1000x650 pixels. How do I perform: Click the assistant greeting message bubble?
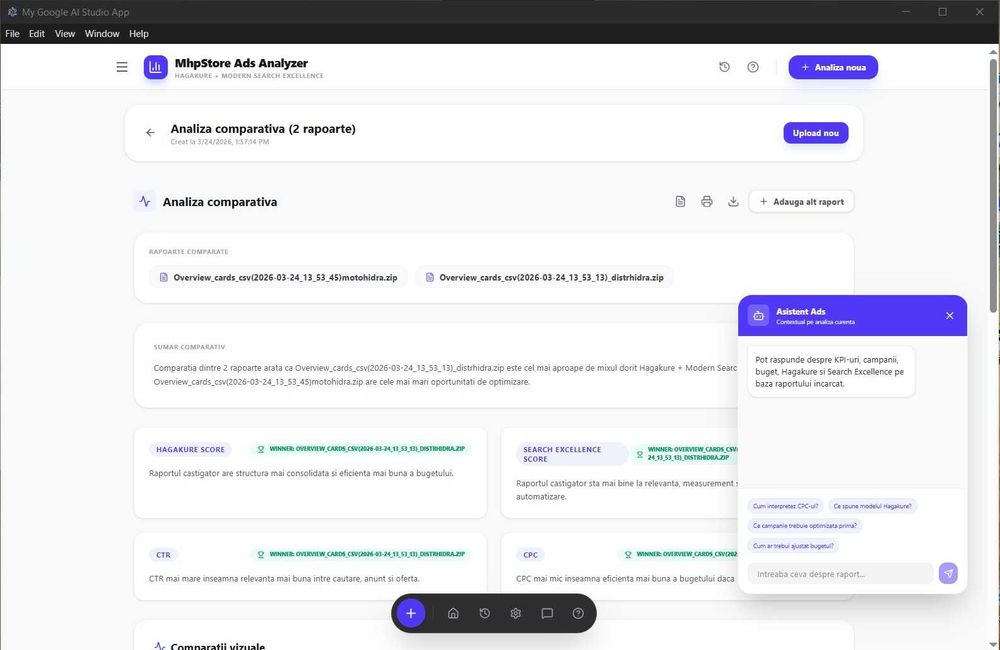pos(831,372)
